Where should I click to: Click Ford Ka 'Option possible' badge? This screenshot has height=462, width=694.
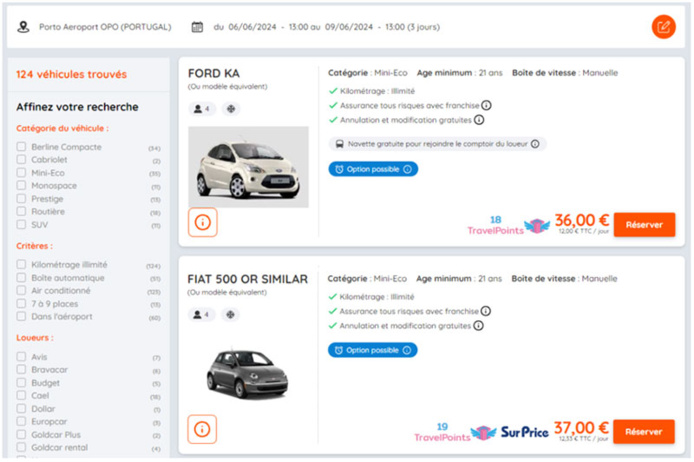[x=373, y=169]
